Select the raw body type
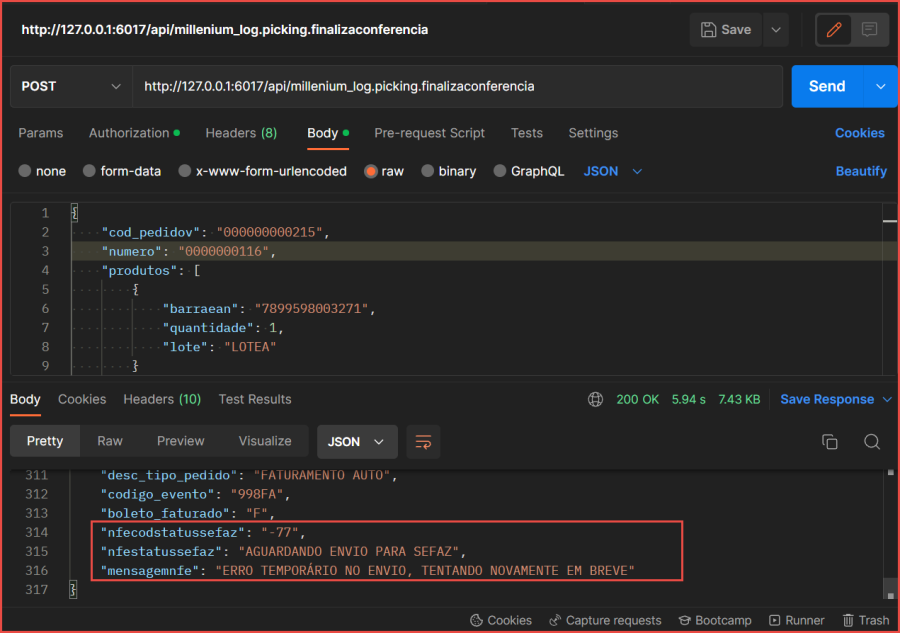Image resolution: width=900 pixels, height=633 pixels. tap(384, 171)
